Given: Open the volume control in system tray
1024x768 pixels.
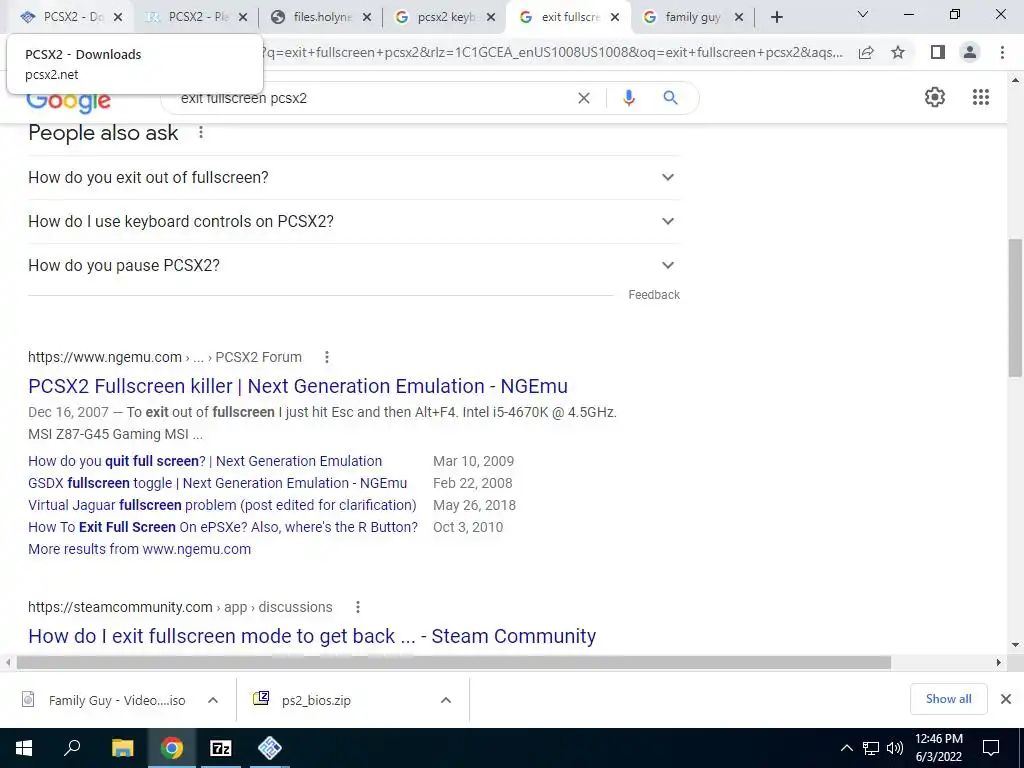Looking at the screenshot, I should pos(895,748).
